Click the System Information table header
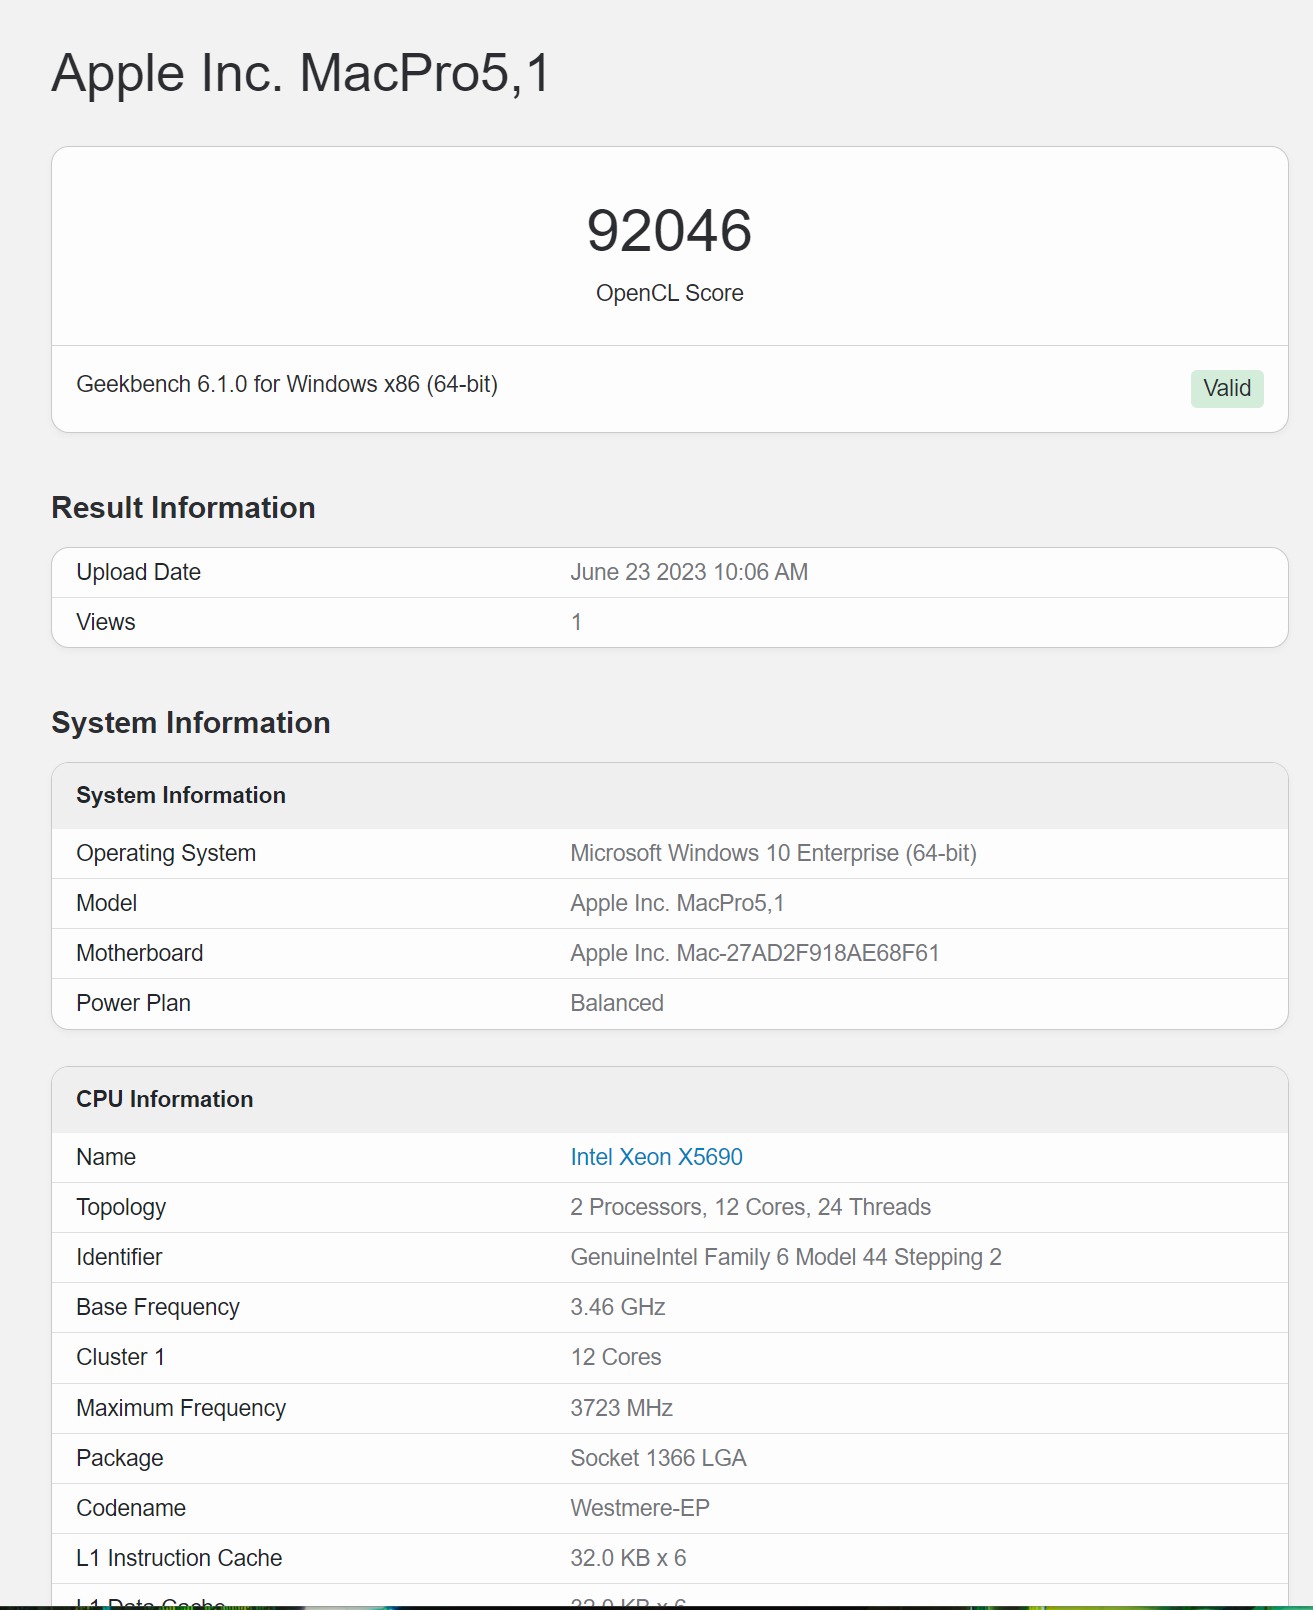Screen dimensions: 1313x1610 pos(181,795)
